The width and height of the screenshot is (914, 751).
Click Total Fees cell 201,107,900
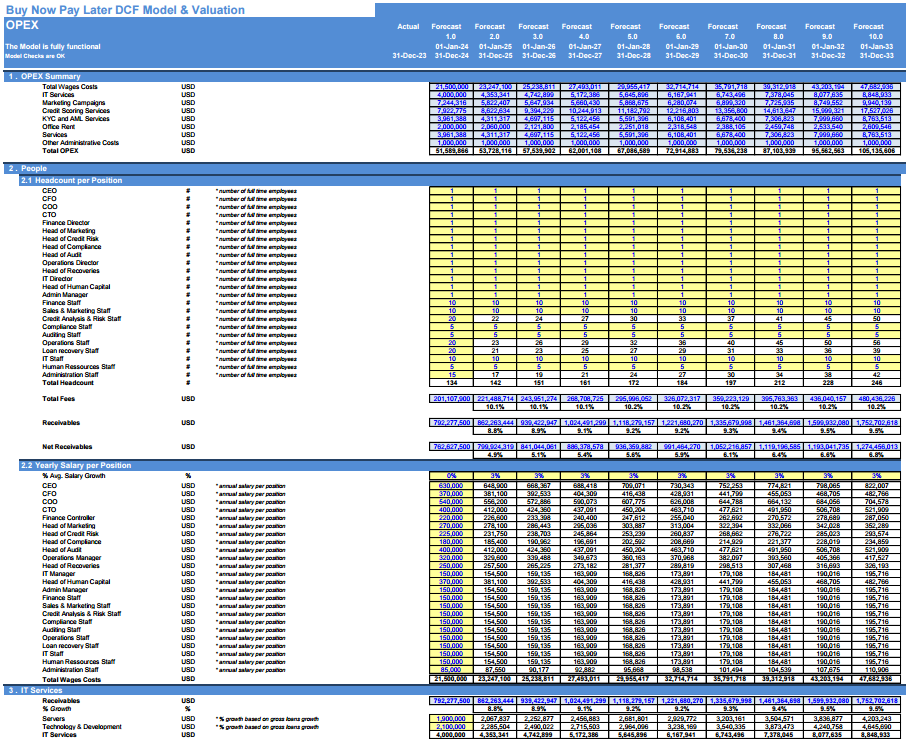[x=452, y=399]
